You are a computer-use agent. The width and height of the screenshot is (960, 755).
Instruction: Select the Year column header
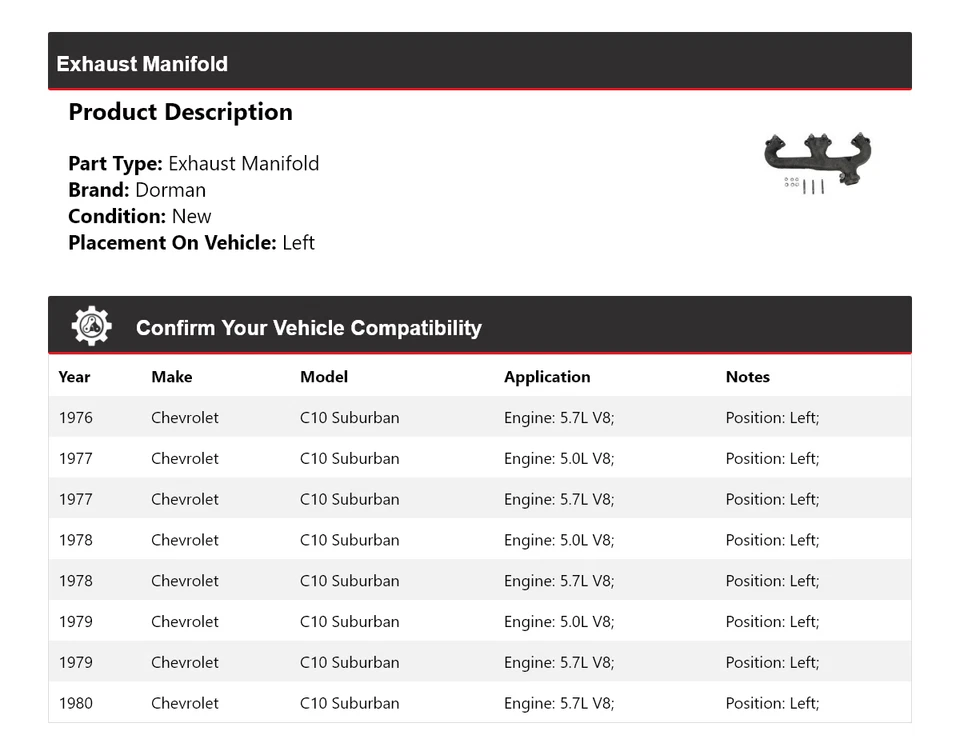74,377
